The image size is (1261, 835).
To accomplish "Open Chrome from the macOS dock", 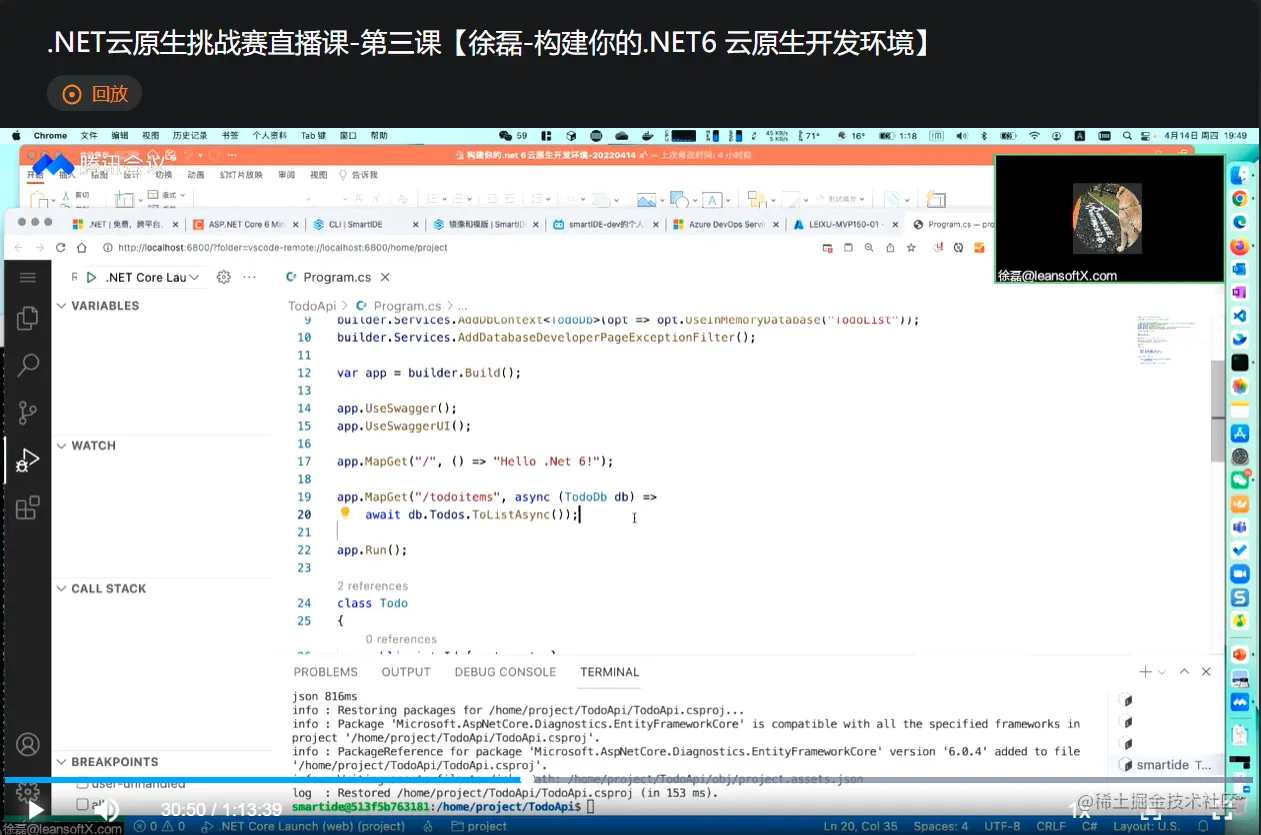I will coord(1240,198).
